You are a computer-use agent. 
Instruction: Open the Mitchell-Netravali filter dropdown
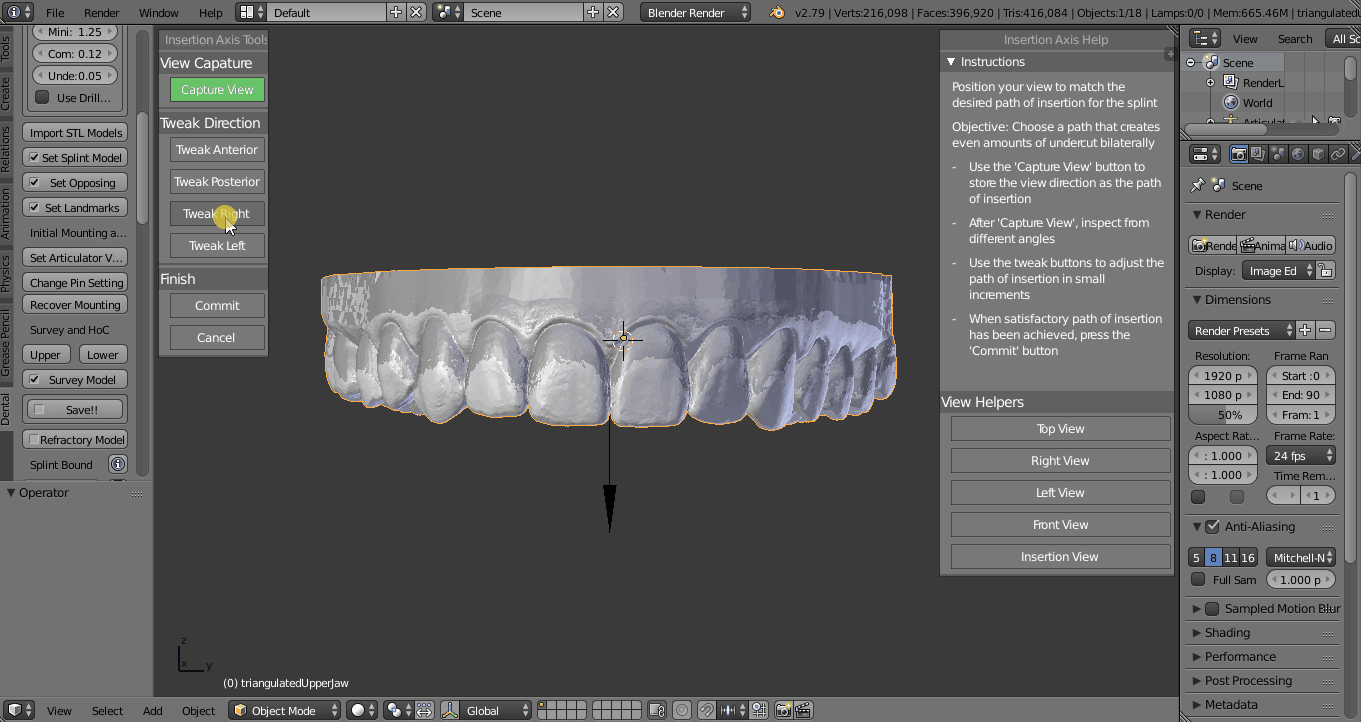pyautogui.click(x=1301, y=557)
